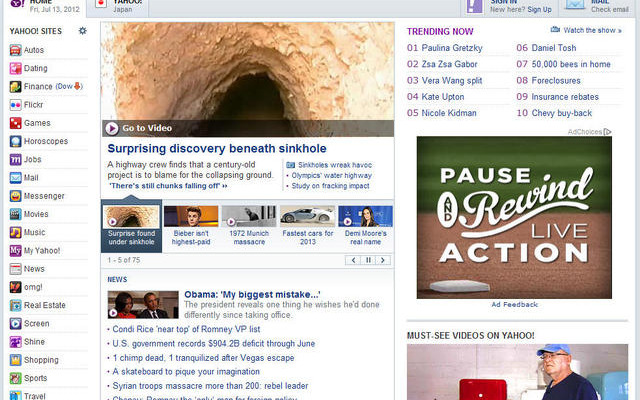640x400 pixels.
Task: Open the Shopping bag icon
Action: [16, 360]
